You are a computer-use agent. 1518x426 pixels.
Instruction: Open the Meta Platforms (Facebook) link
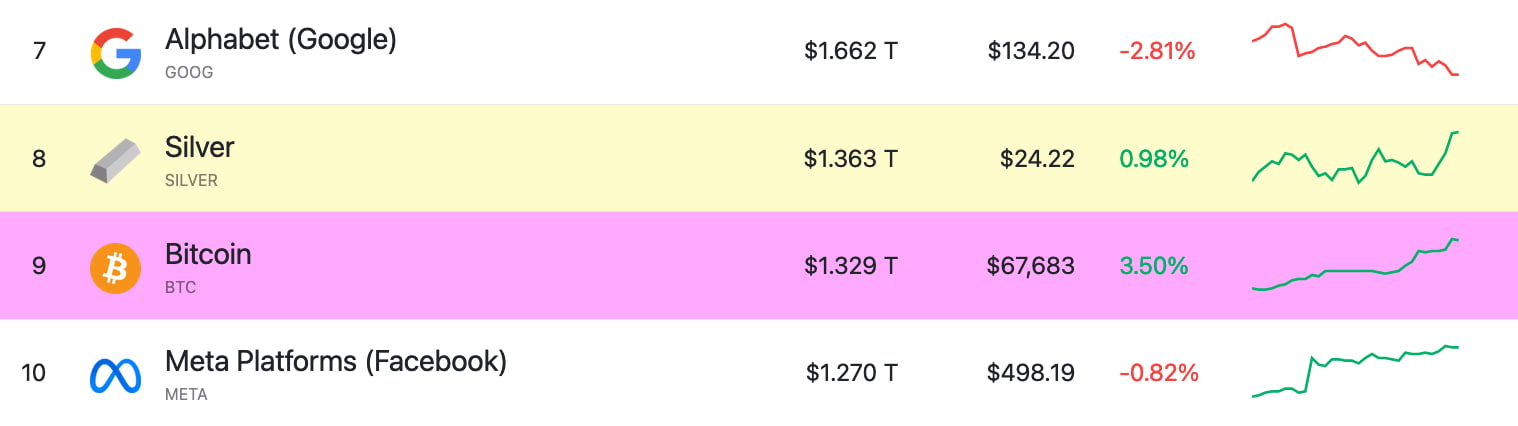(335, 361)
